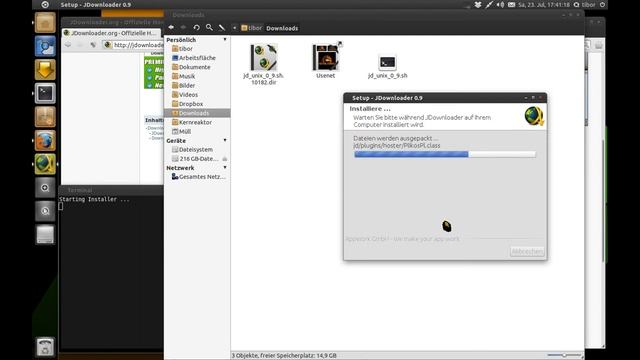Open Terminal from the launcher
Viewport: 640px width, 360px height.
[x=45, y=93]
